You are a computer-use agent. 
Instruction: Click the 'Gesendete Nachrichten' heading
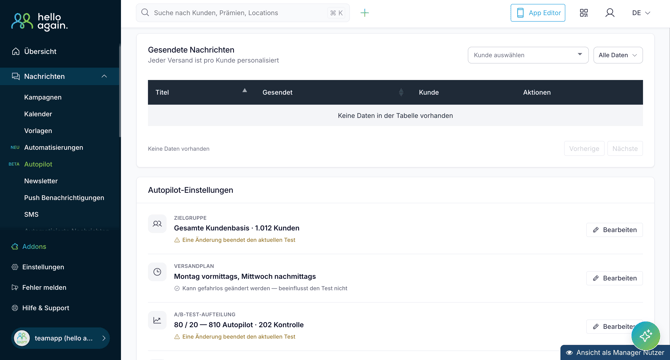pyautogui.click(x=191, y=50)
